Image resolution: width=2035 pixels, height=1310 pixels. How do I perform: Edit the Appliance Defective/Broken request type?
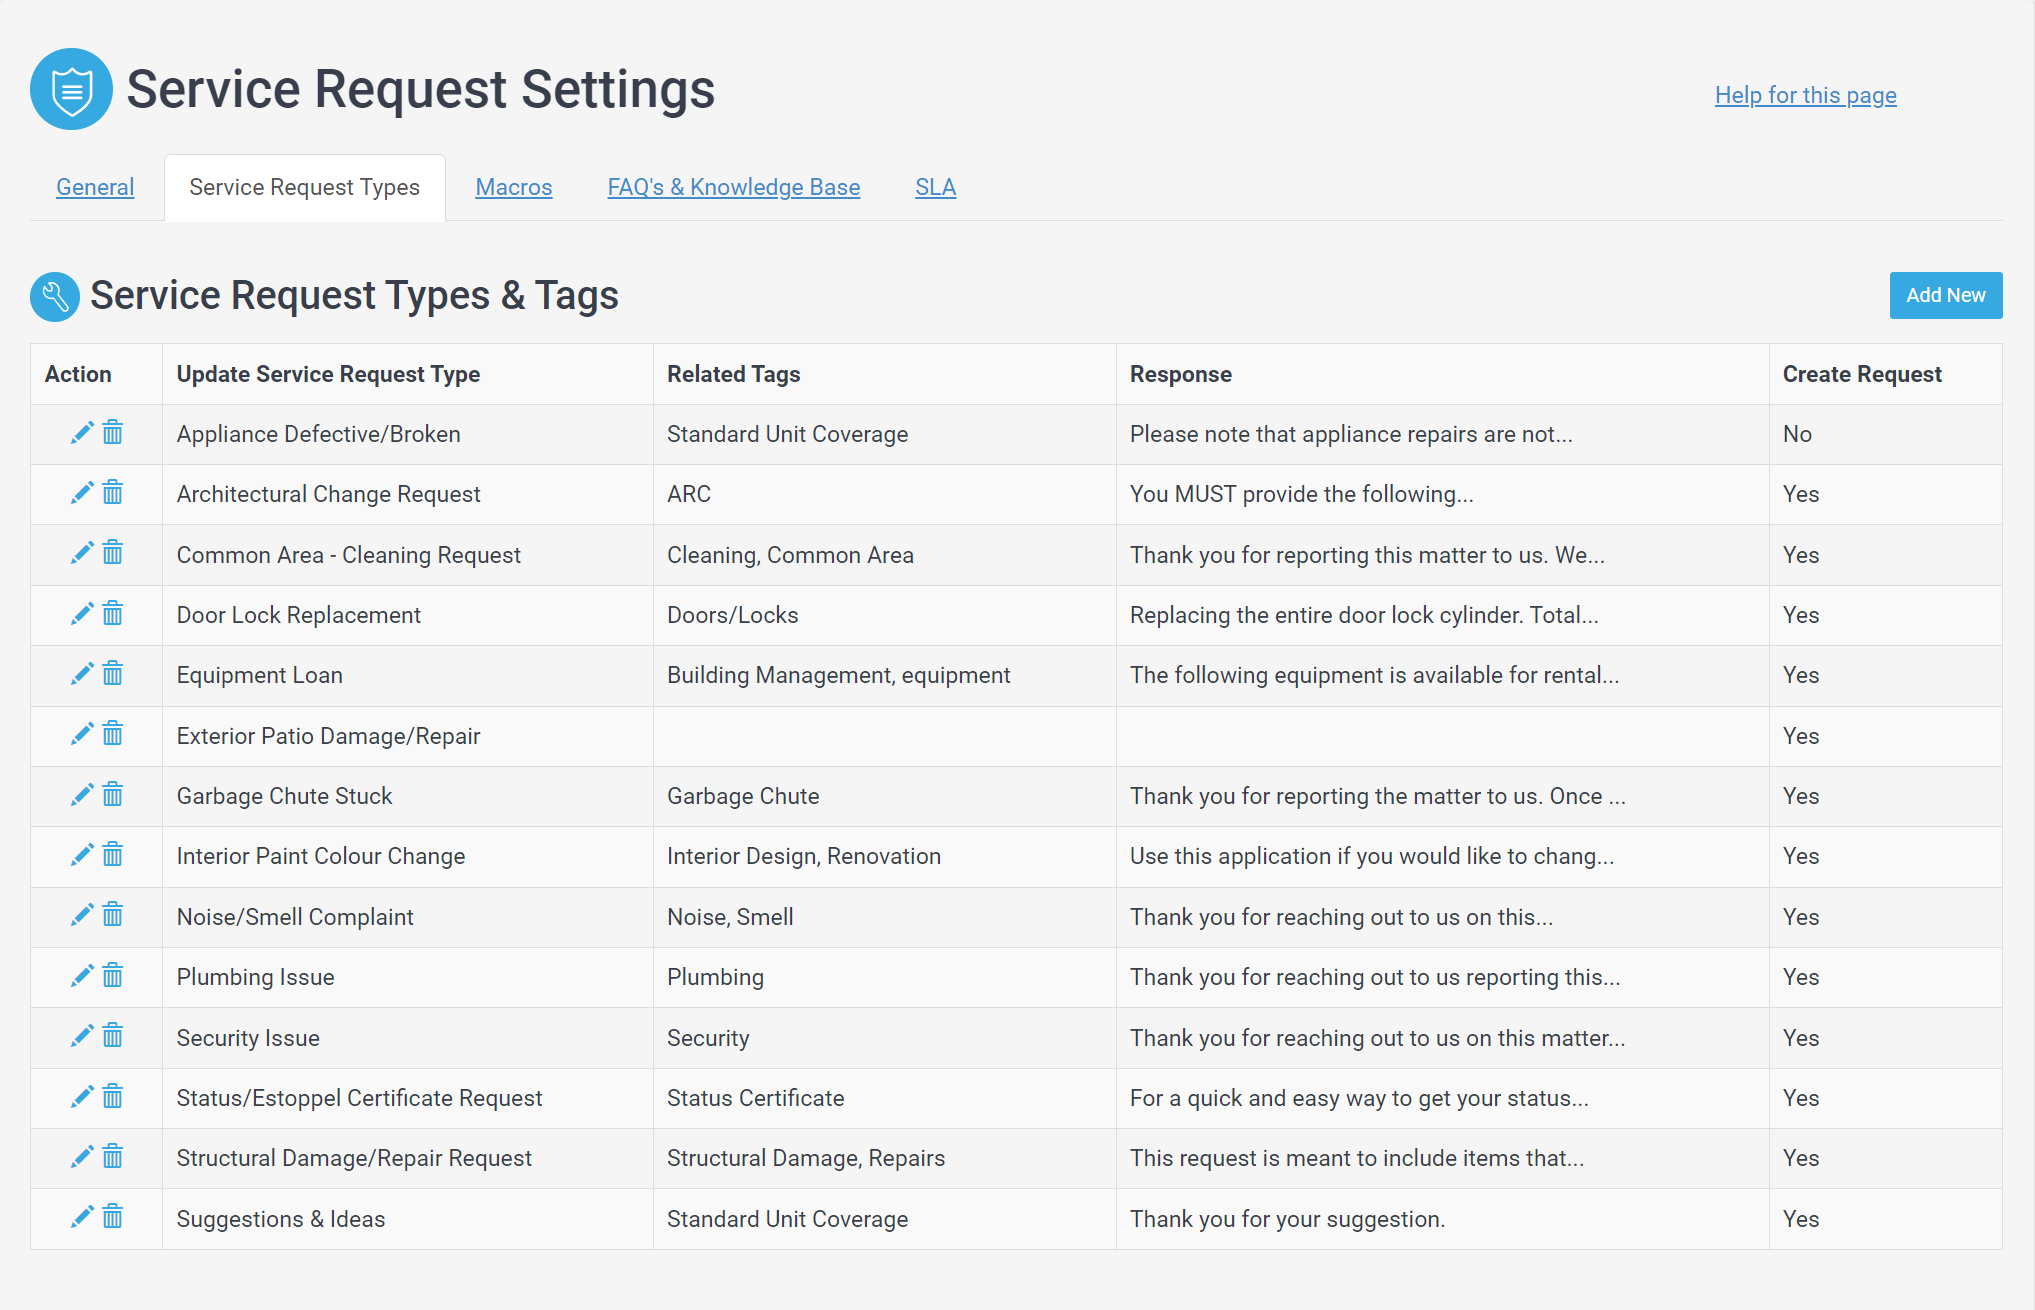tap(81, 433)
